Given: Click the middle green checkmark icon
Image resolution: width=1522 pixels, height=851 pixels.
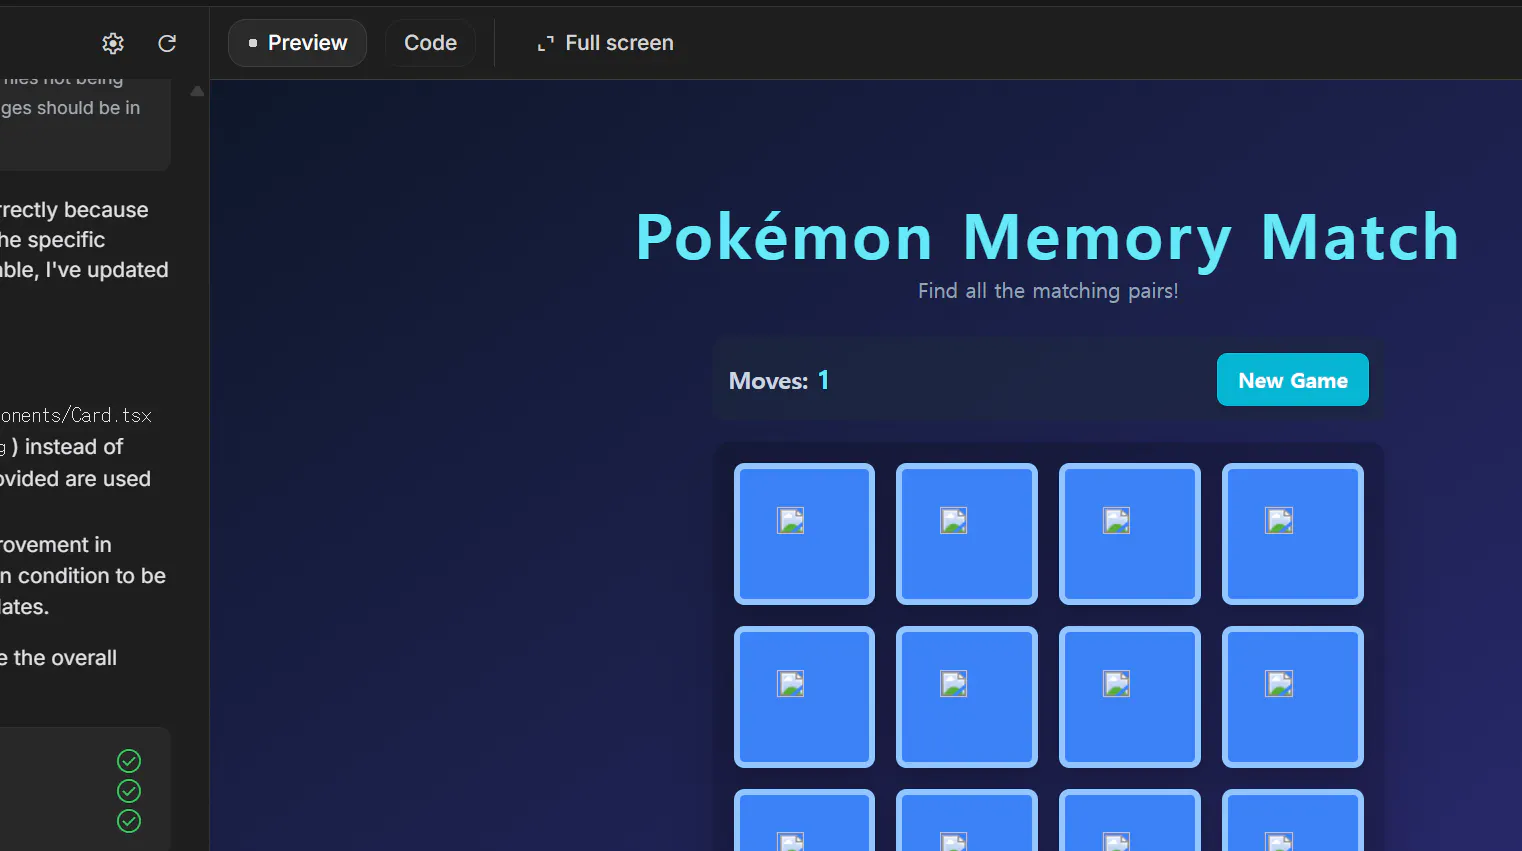Looking at the screenshot, I should point(129,791).
